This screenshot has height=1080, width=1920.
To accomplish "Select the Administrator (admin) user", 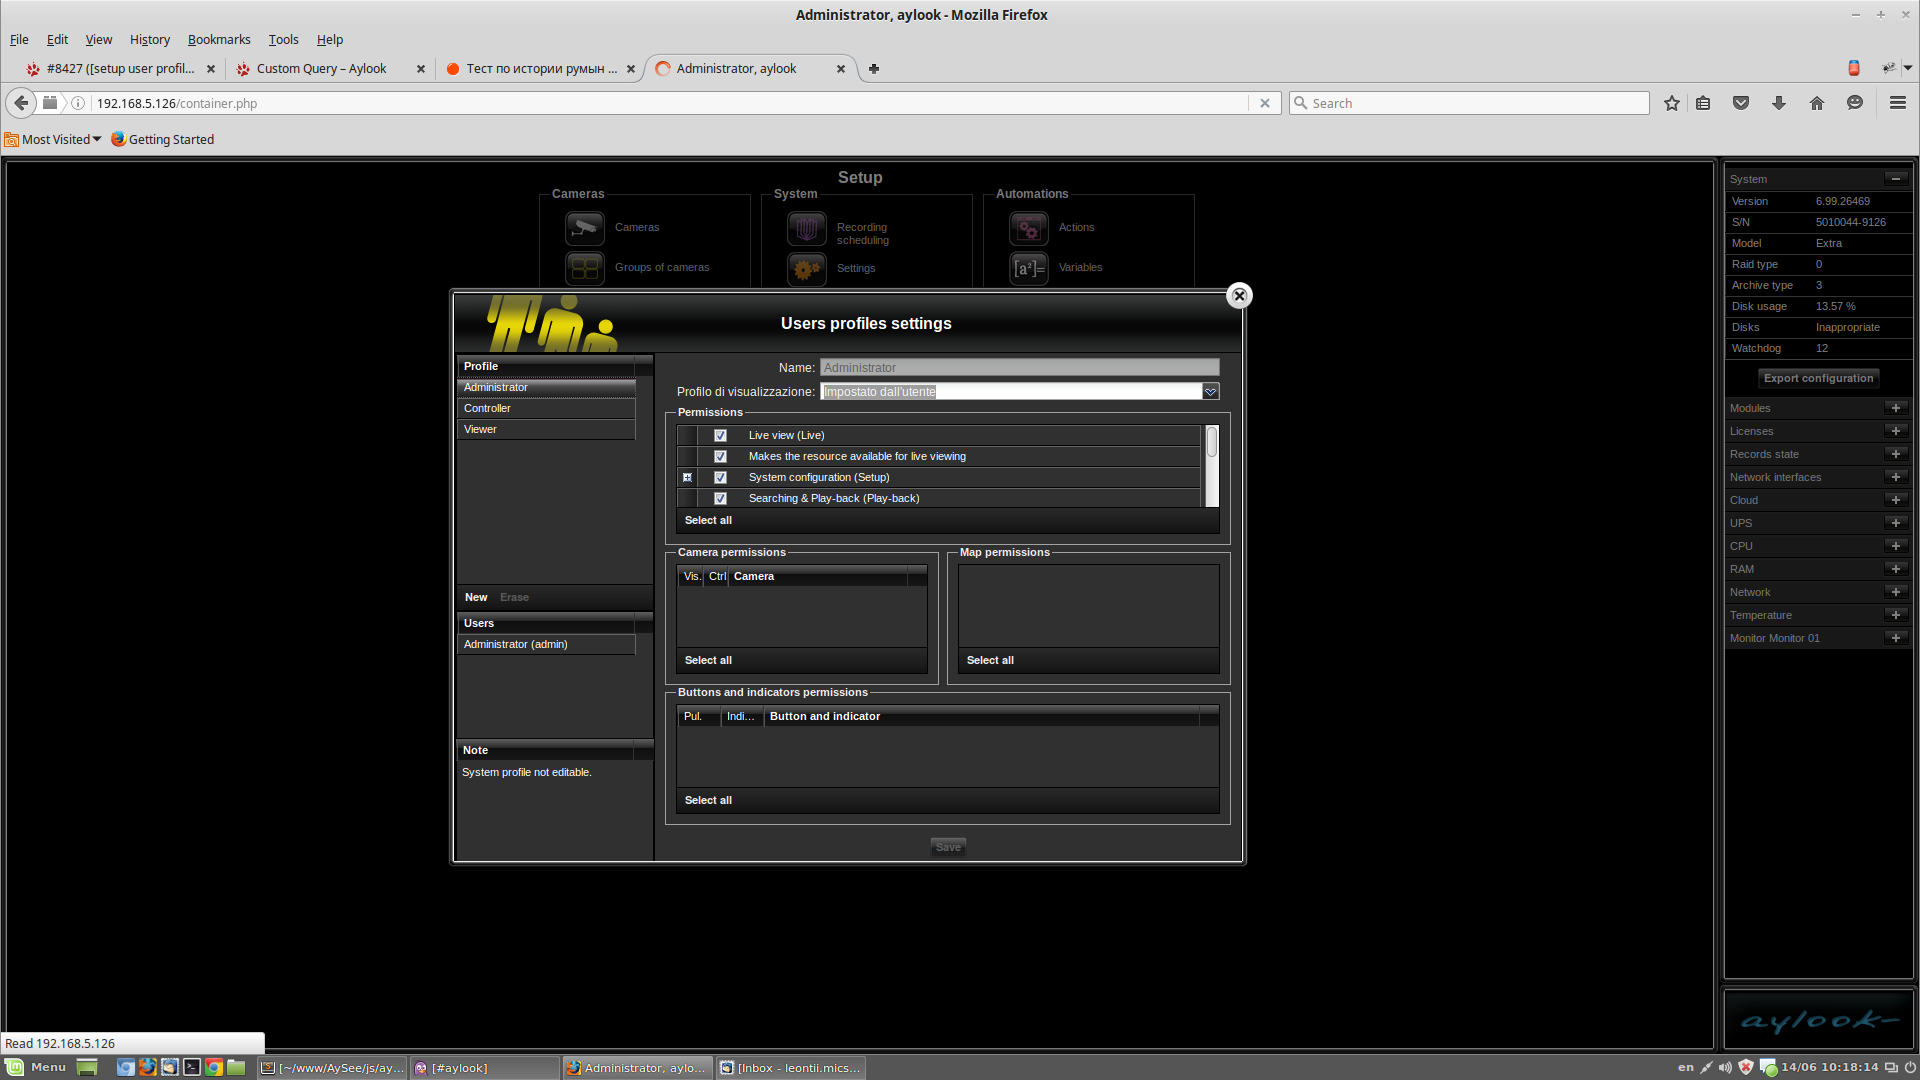I will 546,644.
